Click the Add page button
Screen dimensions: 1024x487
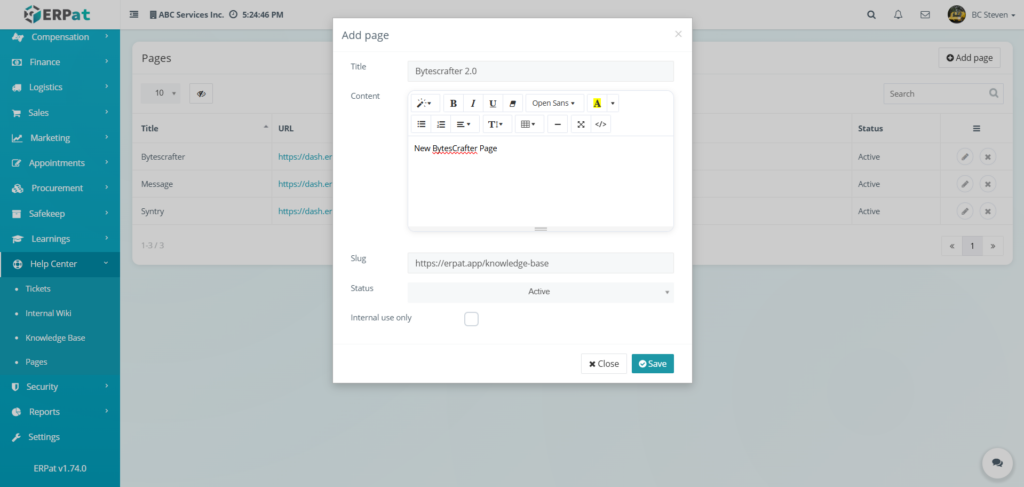coord(969,57)
